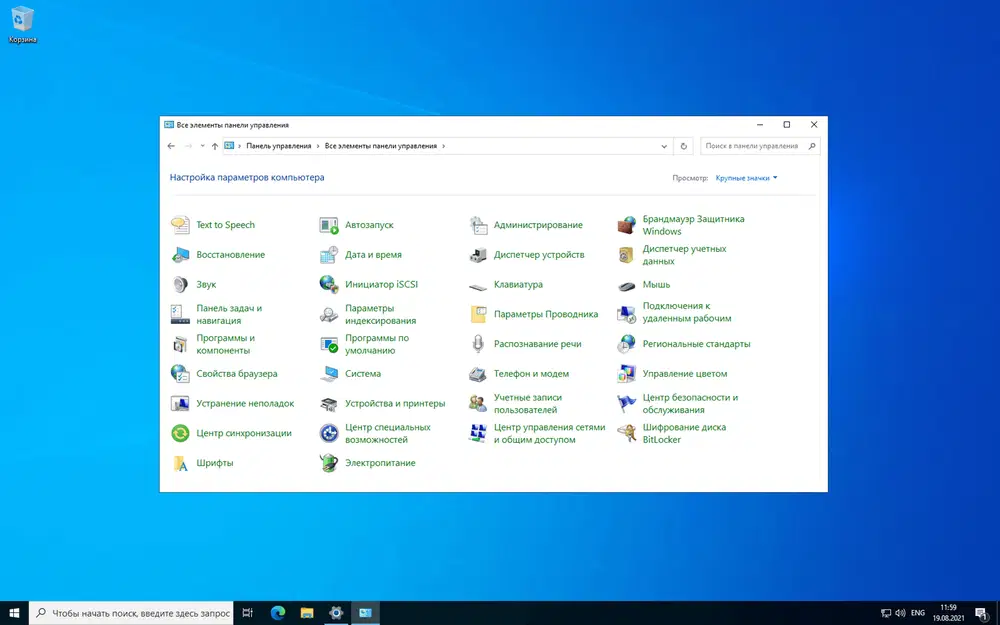This screenshot has height=625, width=1000.
Task: Open the Центр синхронизации icon
Action: (x=180, y=433)
